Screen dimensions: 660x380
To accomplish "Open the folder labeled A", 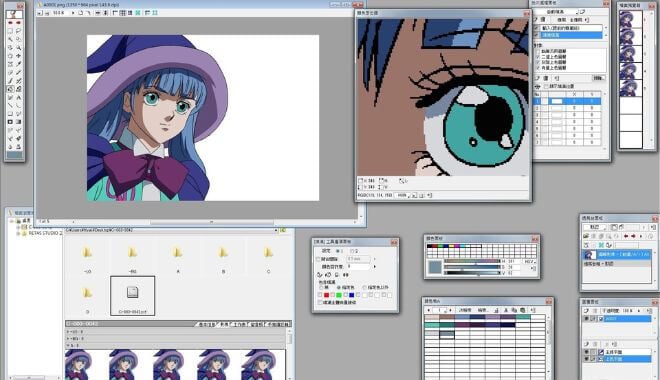I will click(178, 252).
